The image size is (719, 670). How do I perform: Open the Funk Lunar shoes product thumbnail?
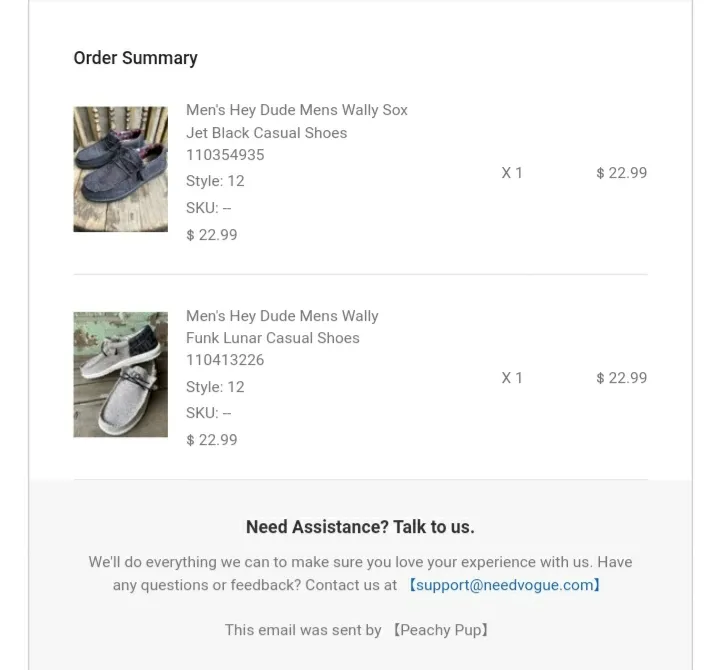[121, 375]
